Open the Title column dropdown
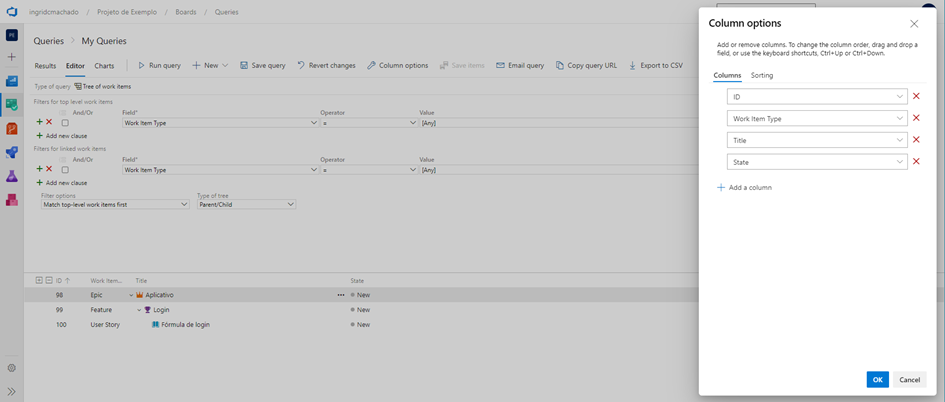Screen dimensions: 945x402 tap(817, 140)
